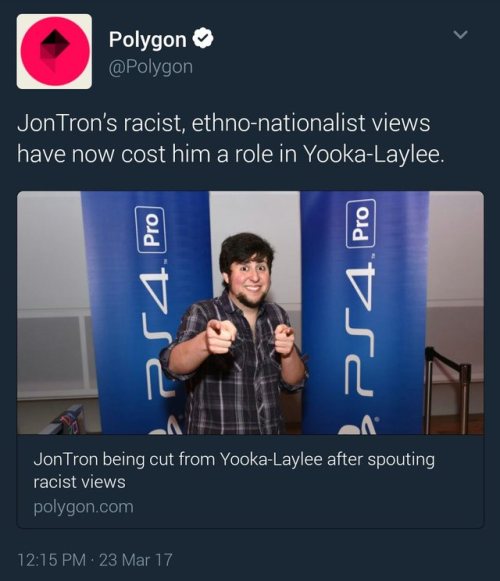Select the word JonTron's in tweet text
Viewport: 500px width, 581px height.
[x=67, y=123]
